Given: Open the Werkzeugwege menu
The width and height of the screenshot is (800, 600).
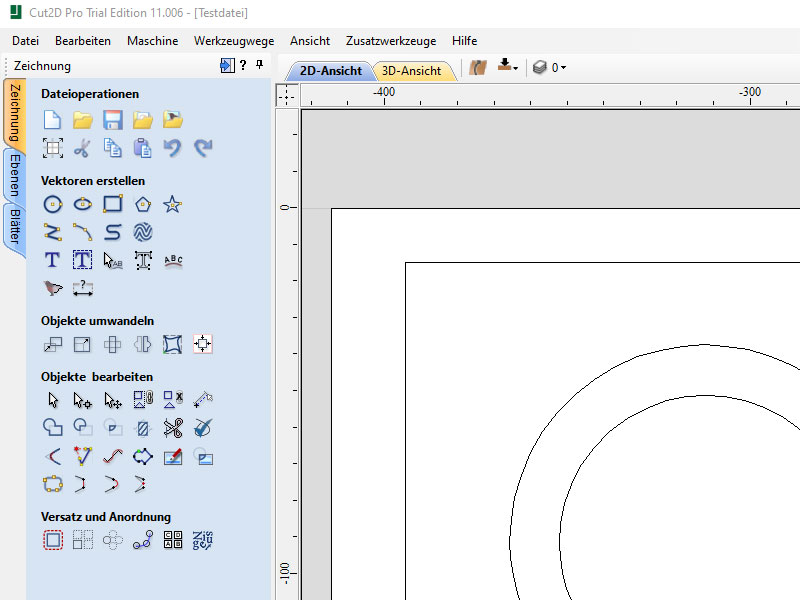Looking at the screenshot, I should (234, 41).
